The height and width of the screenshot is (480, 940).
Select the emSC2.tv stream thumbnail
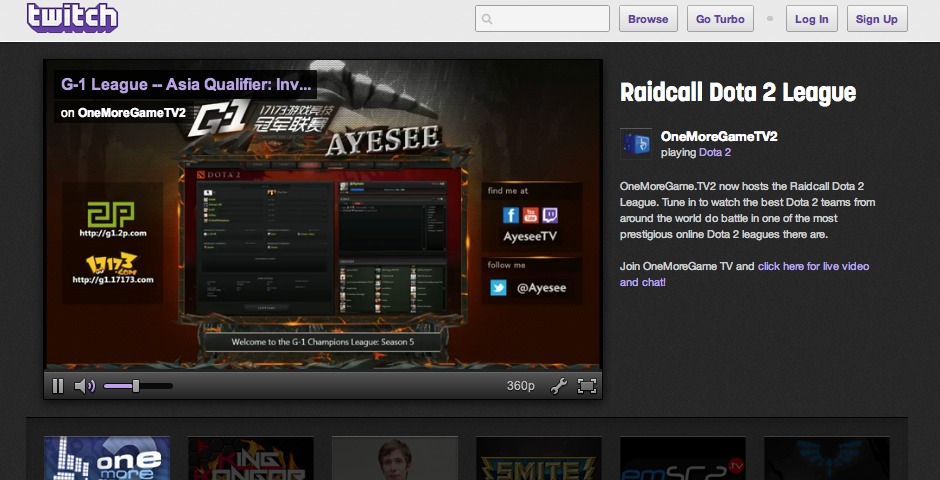[x=683, y=458]
